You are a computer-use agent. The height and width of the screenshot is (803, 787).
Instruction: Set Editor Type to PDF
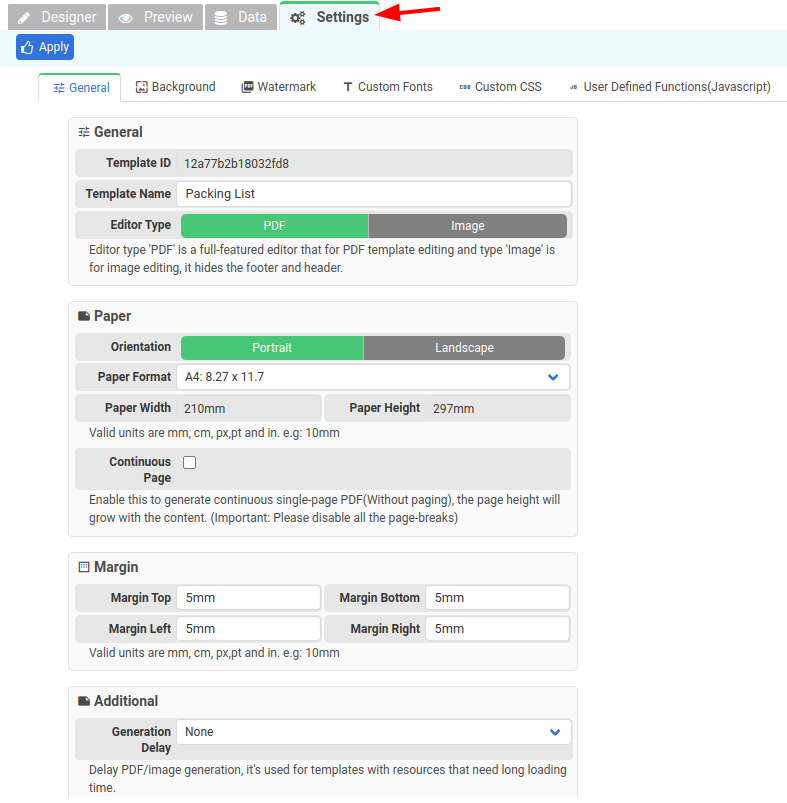(274, 226)
